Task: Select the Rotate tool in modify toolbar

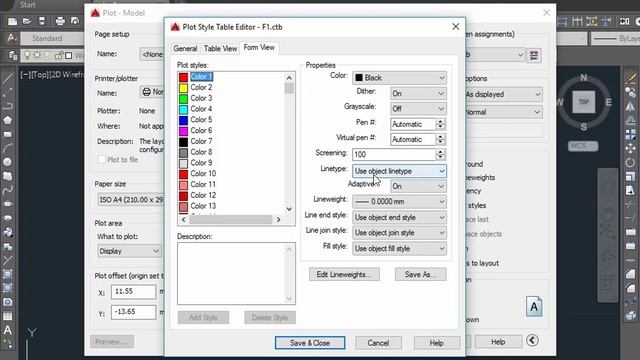Action: pos(630,162)
